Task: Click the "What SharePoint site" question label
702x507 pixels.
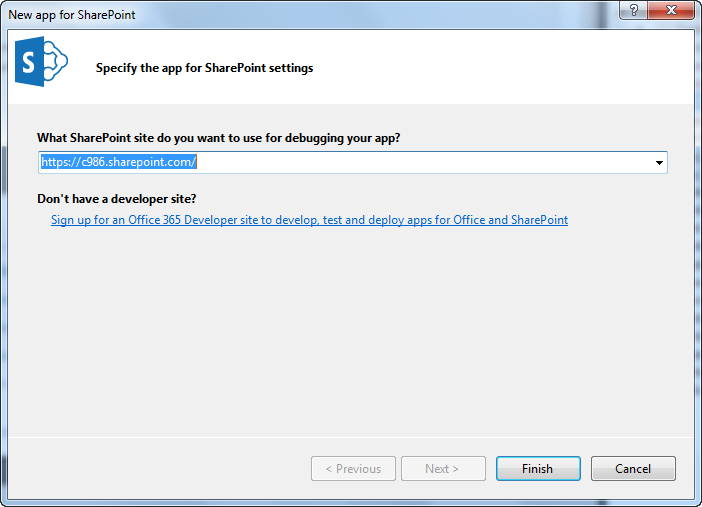Action: (225, 137)
